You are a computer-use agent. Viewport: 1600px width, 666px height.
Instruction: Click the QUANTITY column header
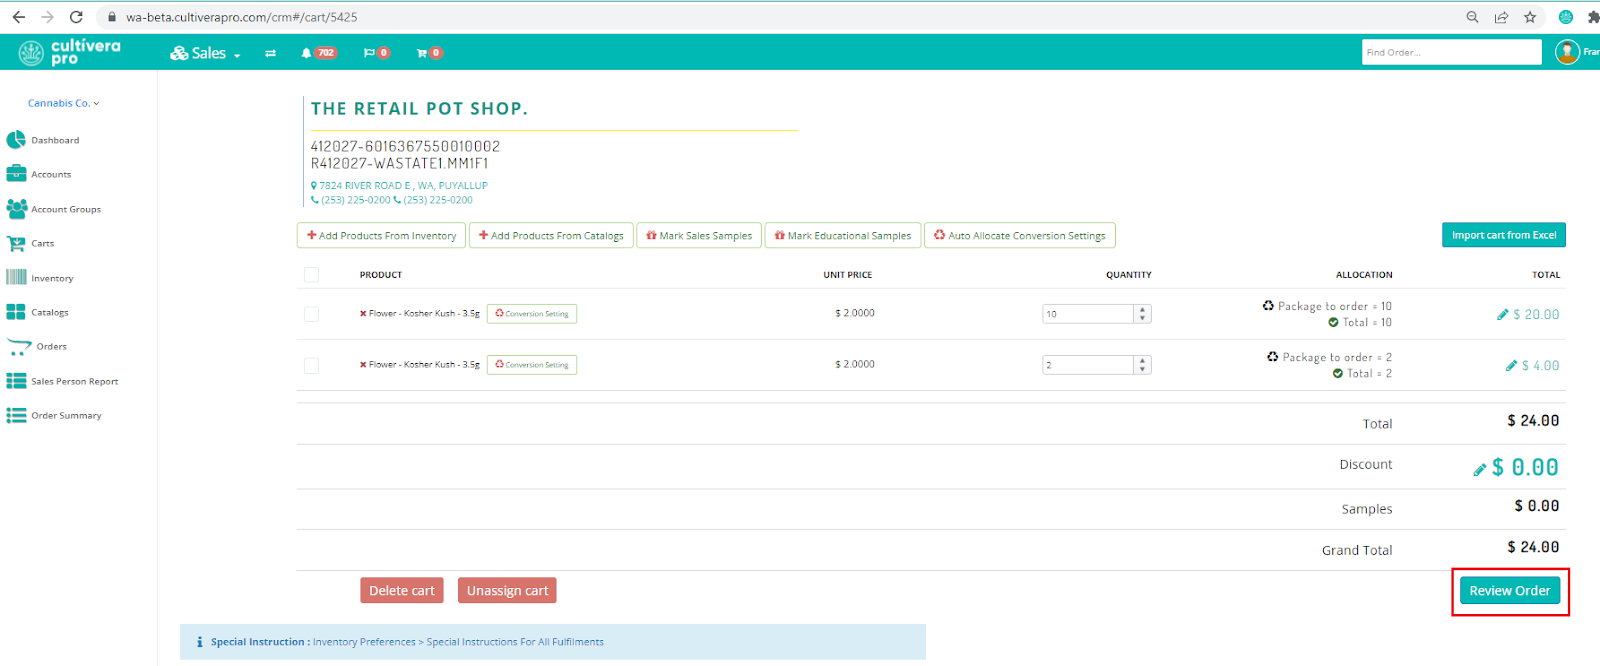pyautogui.click(x=1129, y=275)
